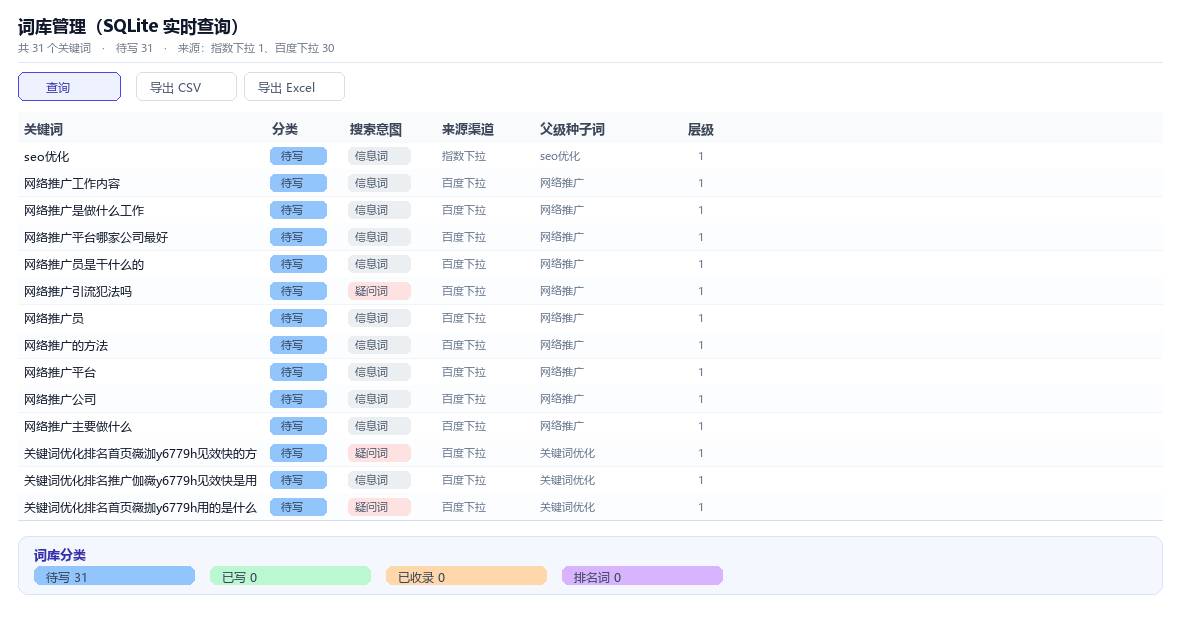This screenshot has width=1180, height=640.
Task: Click the 信息词 tag in the seo优化 row
Action: pyautogui.click(x=379, y=156)
